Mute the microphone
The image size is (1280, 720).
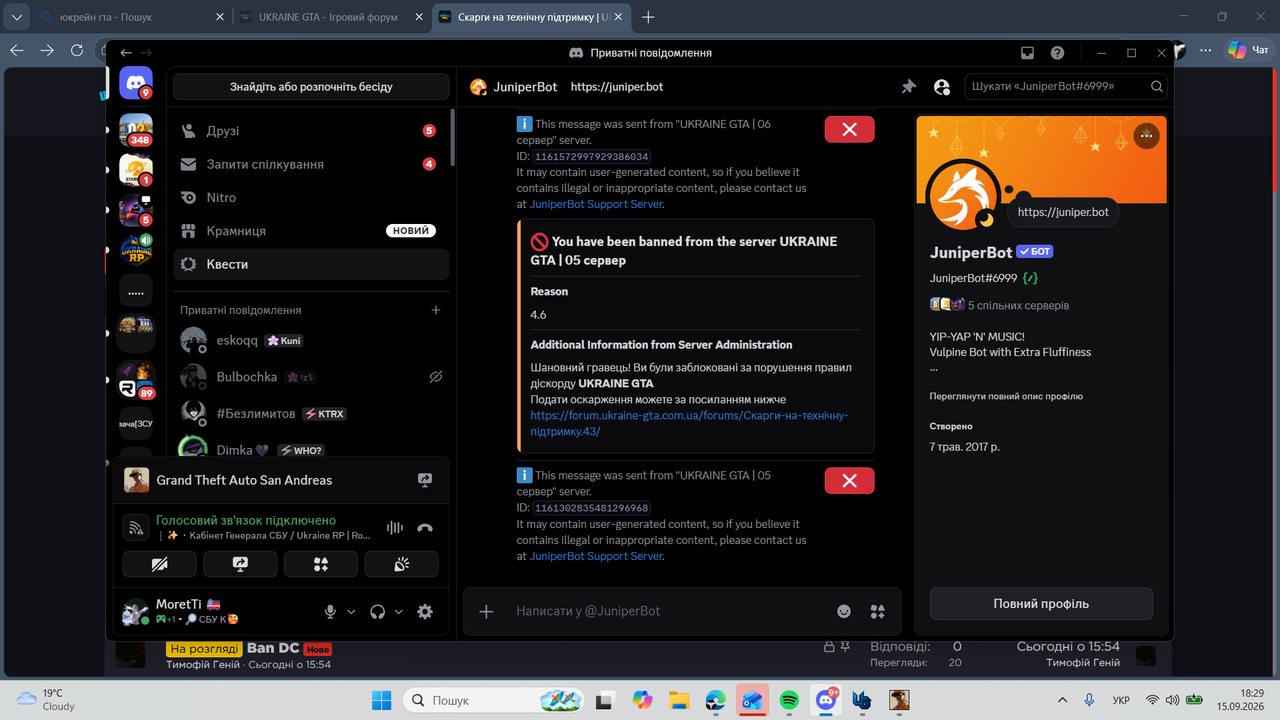coord(330,612)
